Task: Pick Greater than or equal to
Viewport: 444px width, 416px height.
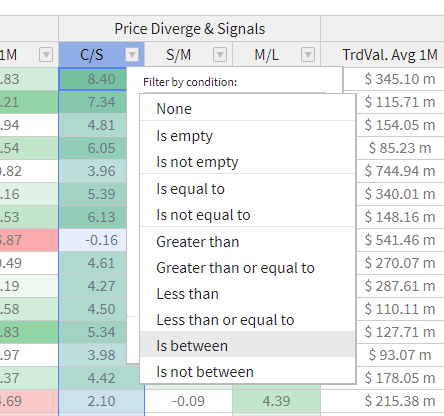Action: pos(248,268)
